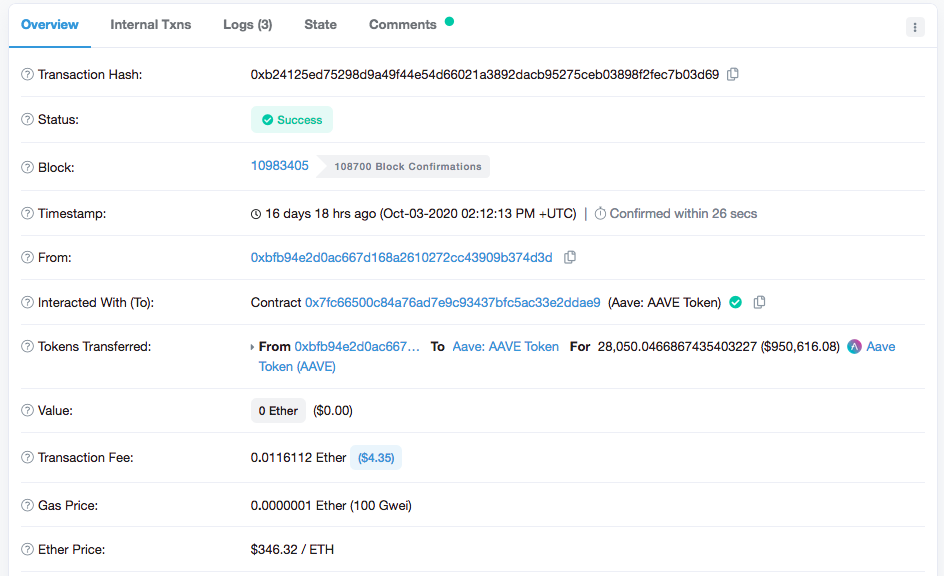This screenshot has width=944, height=576.
Task: Open contract address 0x7fc66500c84a76ad... link
Action: [453, 302]
